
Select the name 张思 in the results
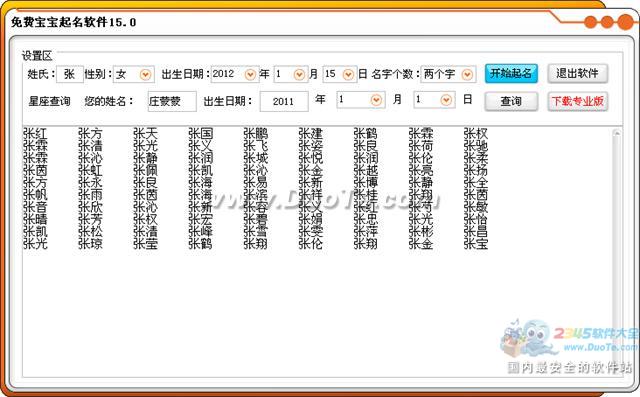(366, 219)
